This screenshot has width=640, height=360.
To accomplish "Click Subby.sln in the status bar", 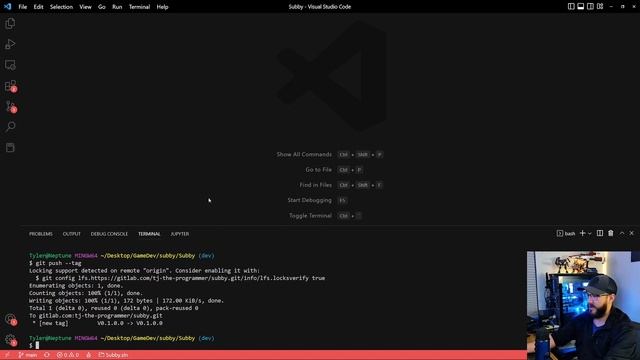I will coord(113,355).
